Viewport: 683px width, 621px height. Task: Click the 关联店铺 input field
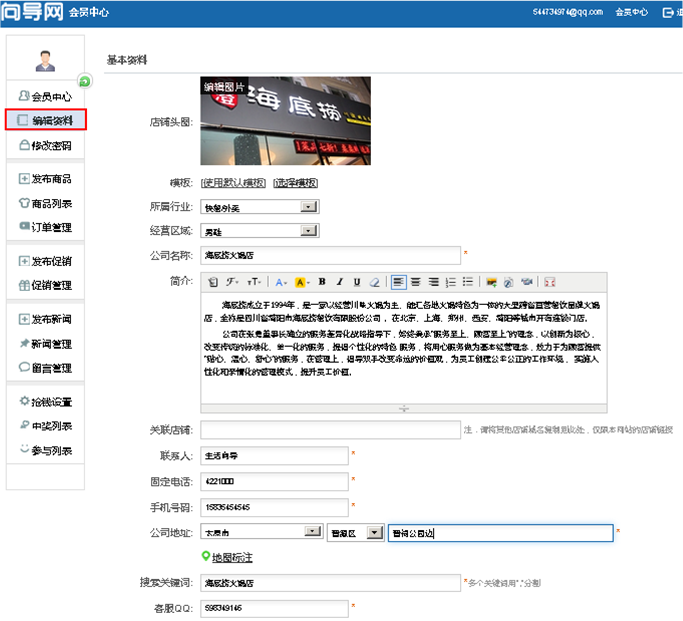[330, 430]
